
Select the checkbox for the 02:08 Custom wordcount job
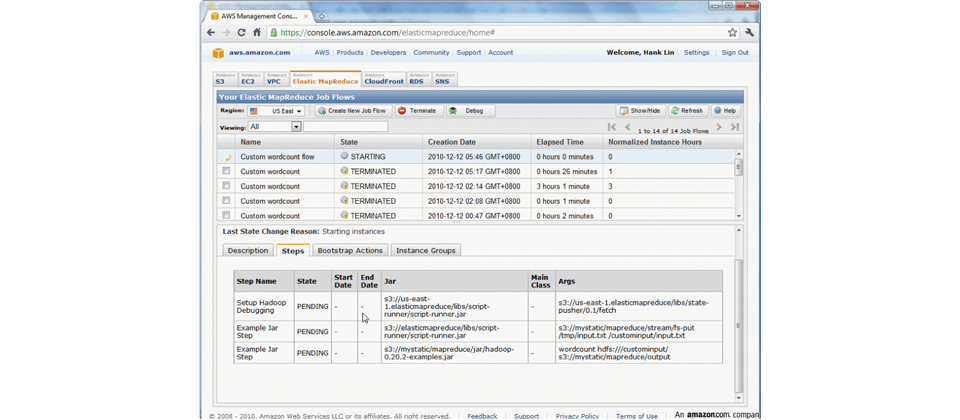[x=227, y=201]
